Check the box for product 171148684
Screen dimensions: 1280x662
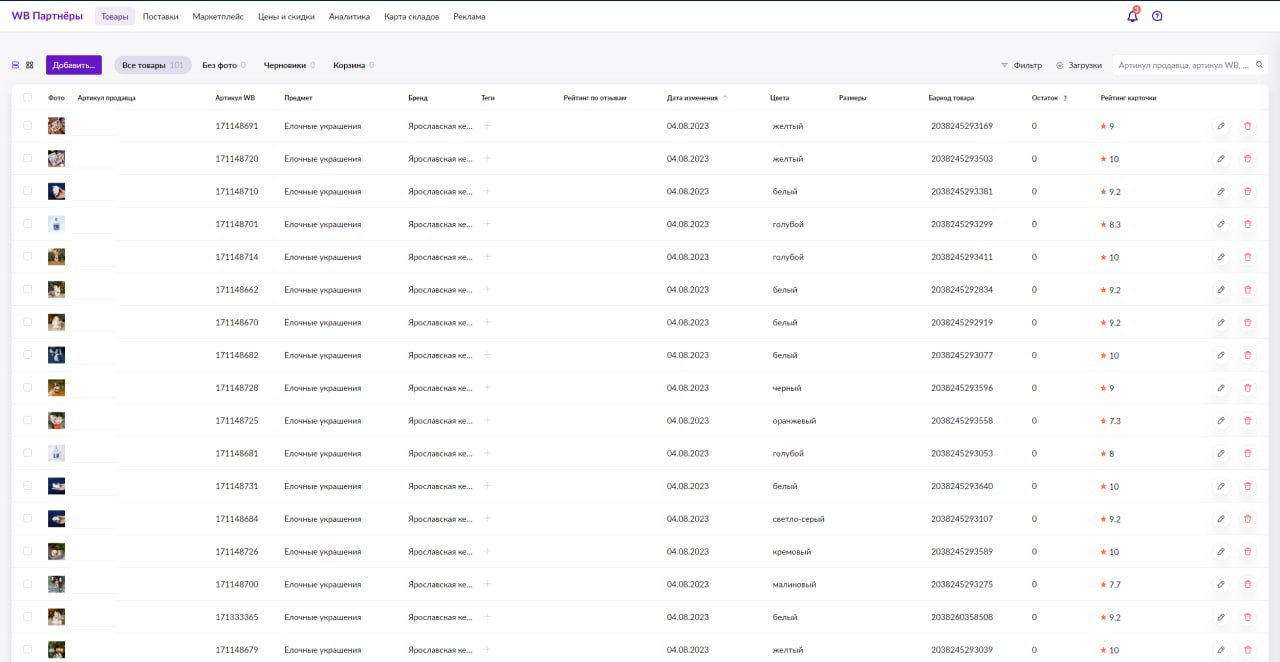27,519
